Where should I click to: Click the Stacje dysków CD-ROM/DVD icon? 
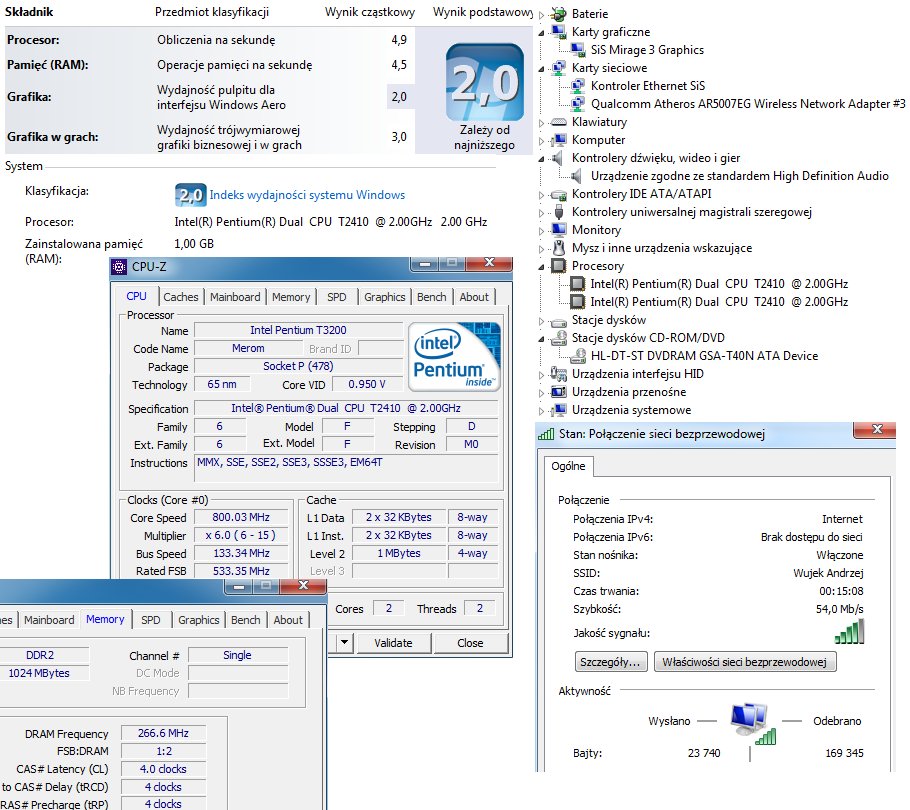click(558, 338)
